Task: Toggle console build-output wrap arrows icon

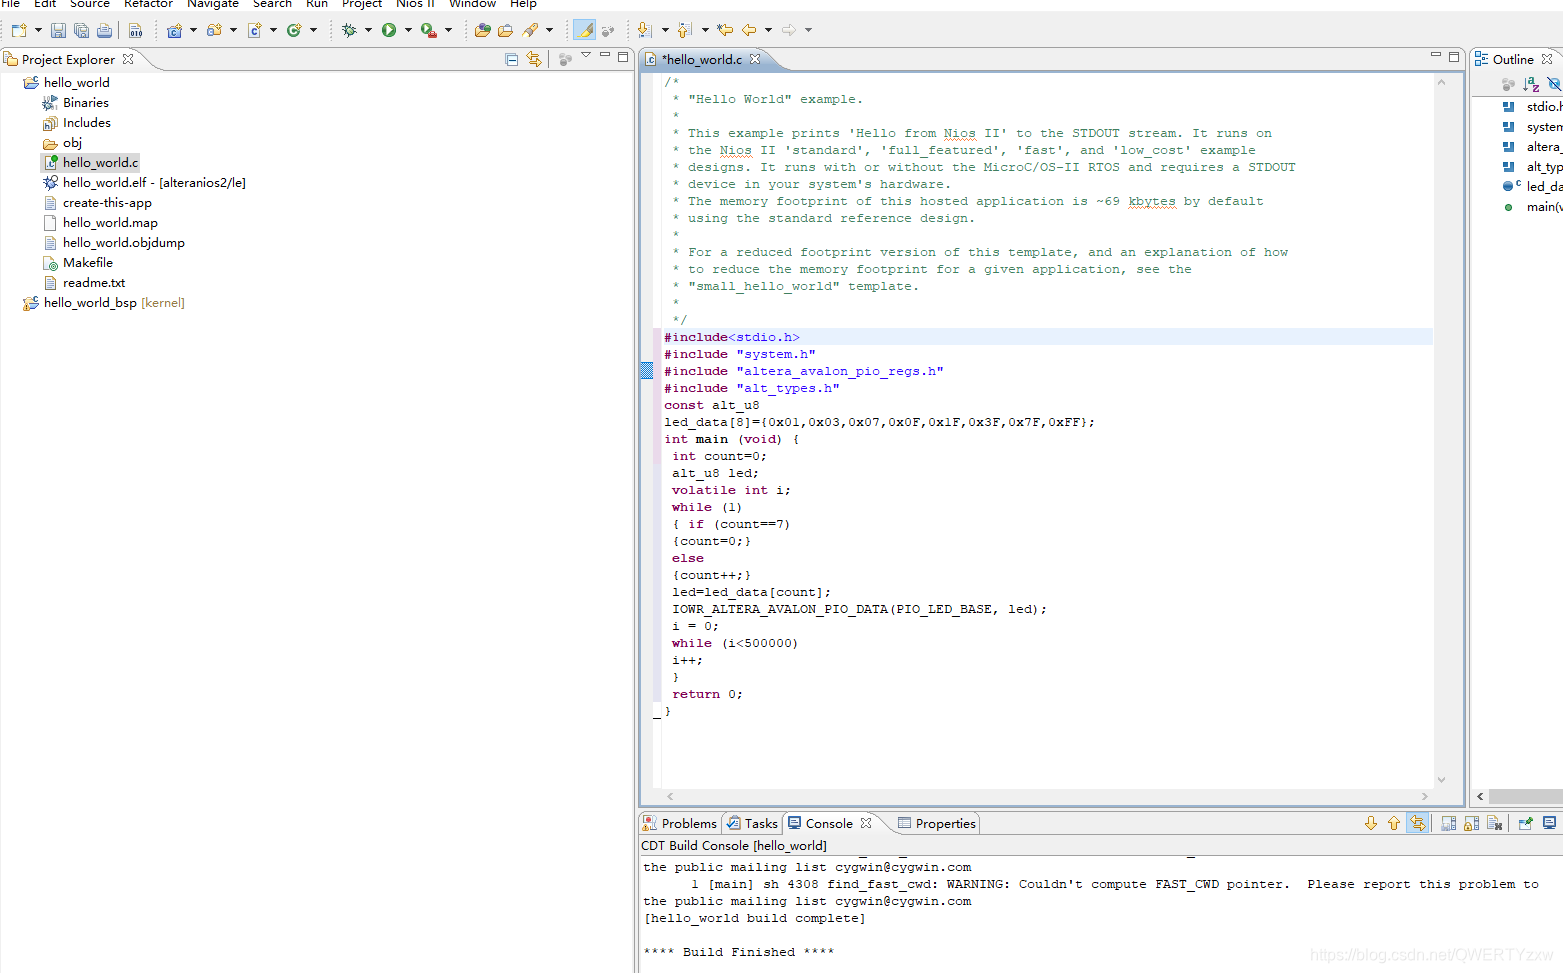Action: (1417, 823)
